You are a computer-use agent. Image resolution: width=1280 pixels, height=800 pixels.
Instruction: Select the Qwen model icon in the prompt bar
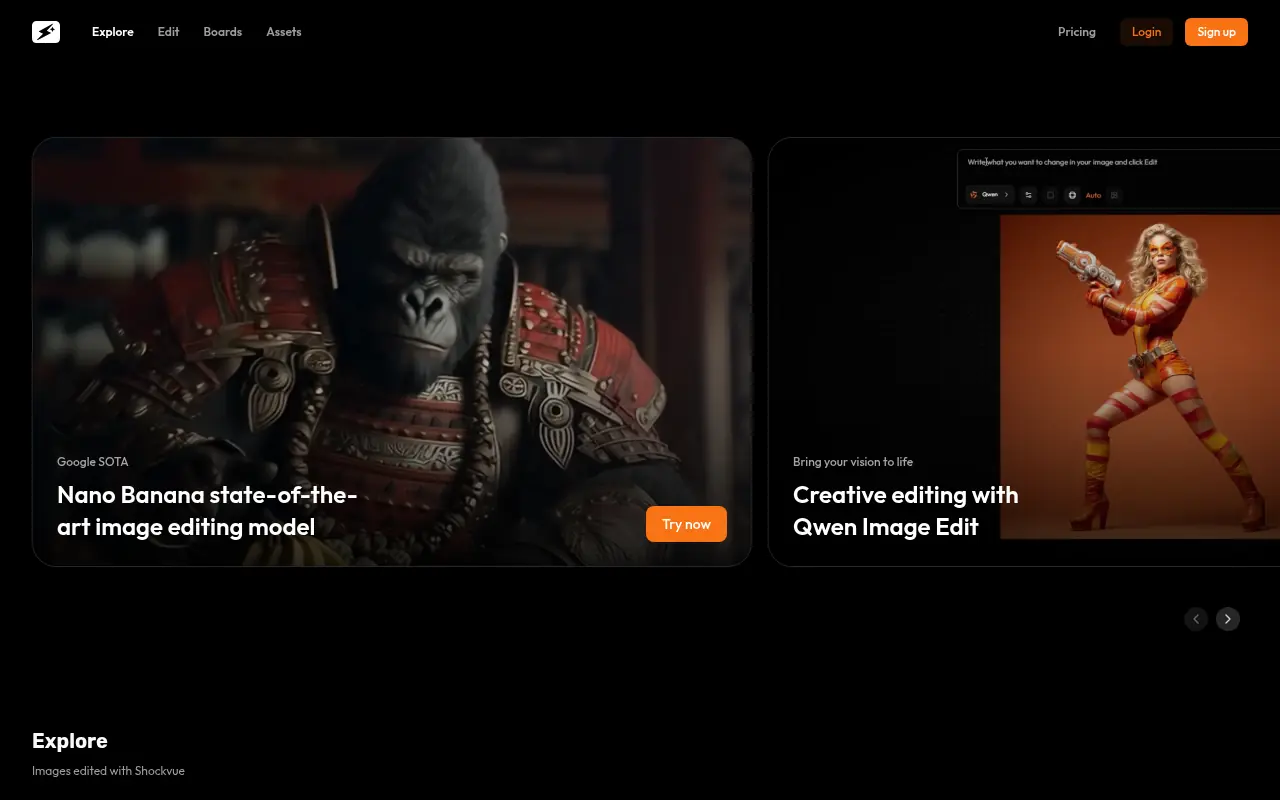click(974, 195)
